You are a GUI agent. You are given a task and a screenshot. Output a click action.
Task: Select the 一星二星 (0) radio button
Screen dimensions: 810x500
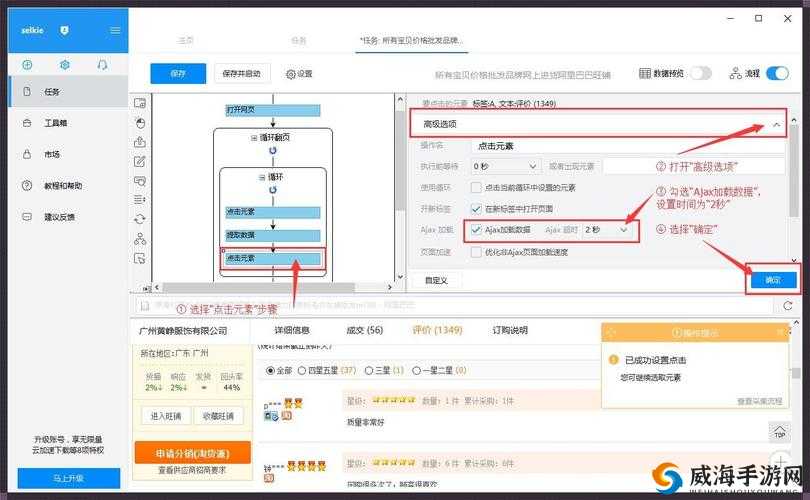(416, 370)
